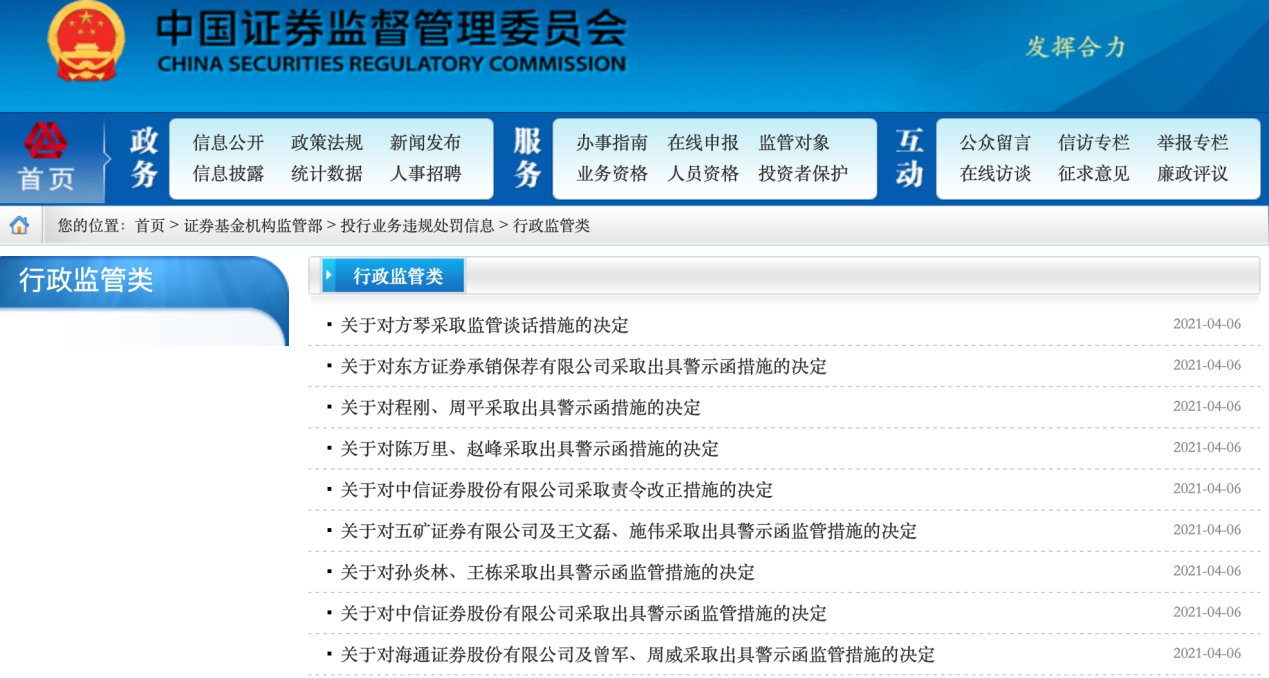
Task: Open decision about 陈万里、赵峰 warning letter
Action: pos(529,448)
